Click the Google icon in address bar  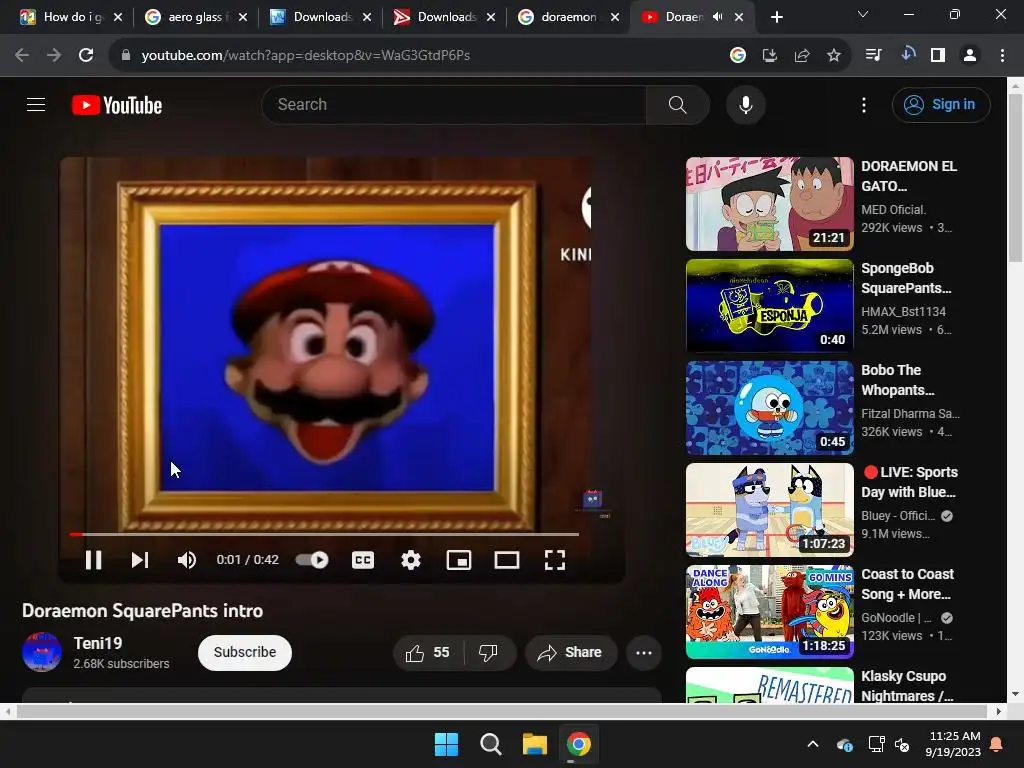pos(737,55)
